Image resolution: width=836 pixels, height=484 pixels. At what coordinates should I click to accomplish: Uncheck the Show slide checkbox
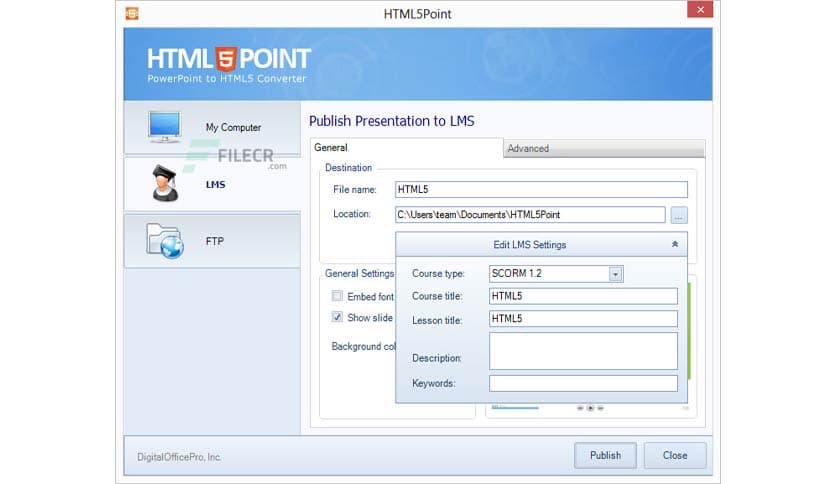click(x=337, y=317)
